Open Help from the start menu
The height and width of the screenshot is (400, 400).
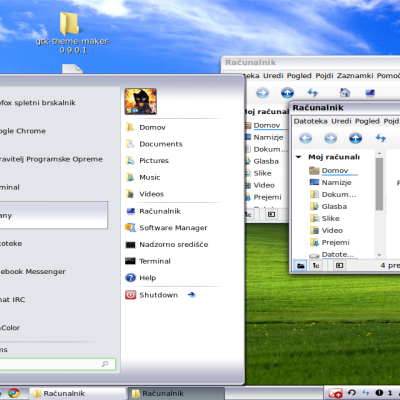click(141, 278)
